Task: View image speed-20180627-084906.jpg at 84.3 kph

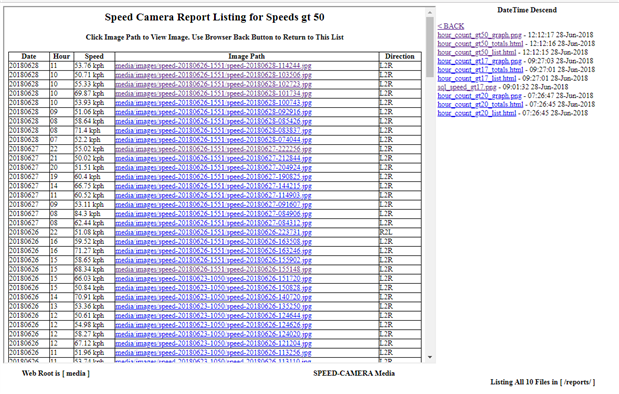Action: point(213,214)
